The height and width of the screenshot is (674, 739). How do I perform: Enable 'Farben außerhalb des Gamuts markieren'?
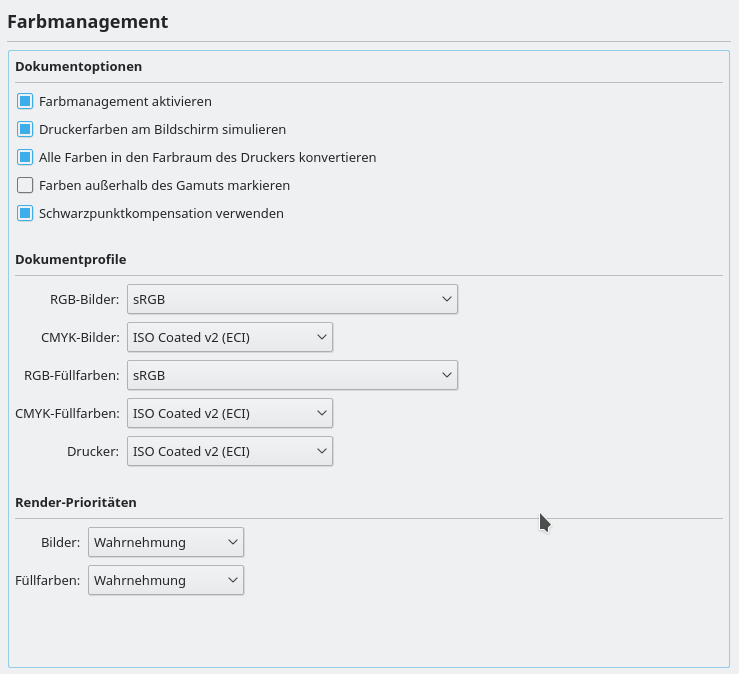26,185
